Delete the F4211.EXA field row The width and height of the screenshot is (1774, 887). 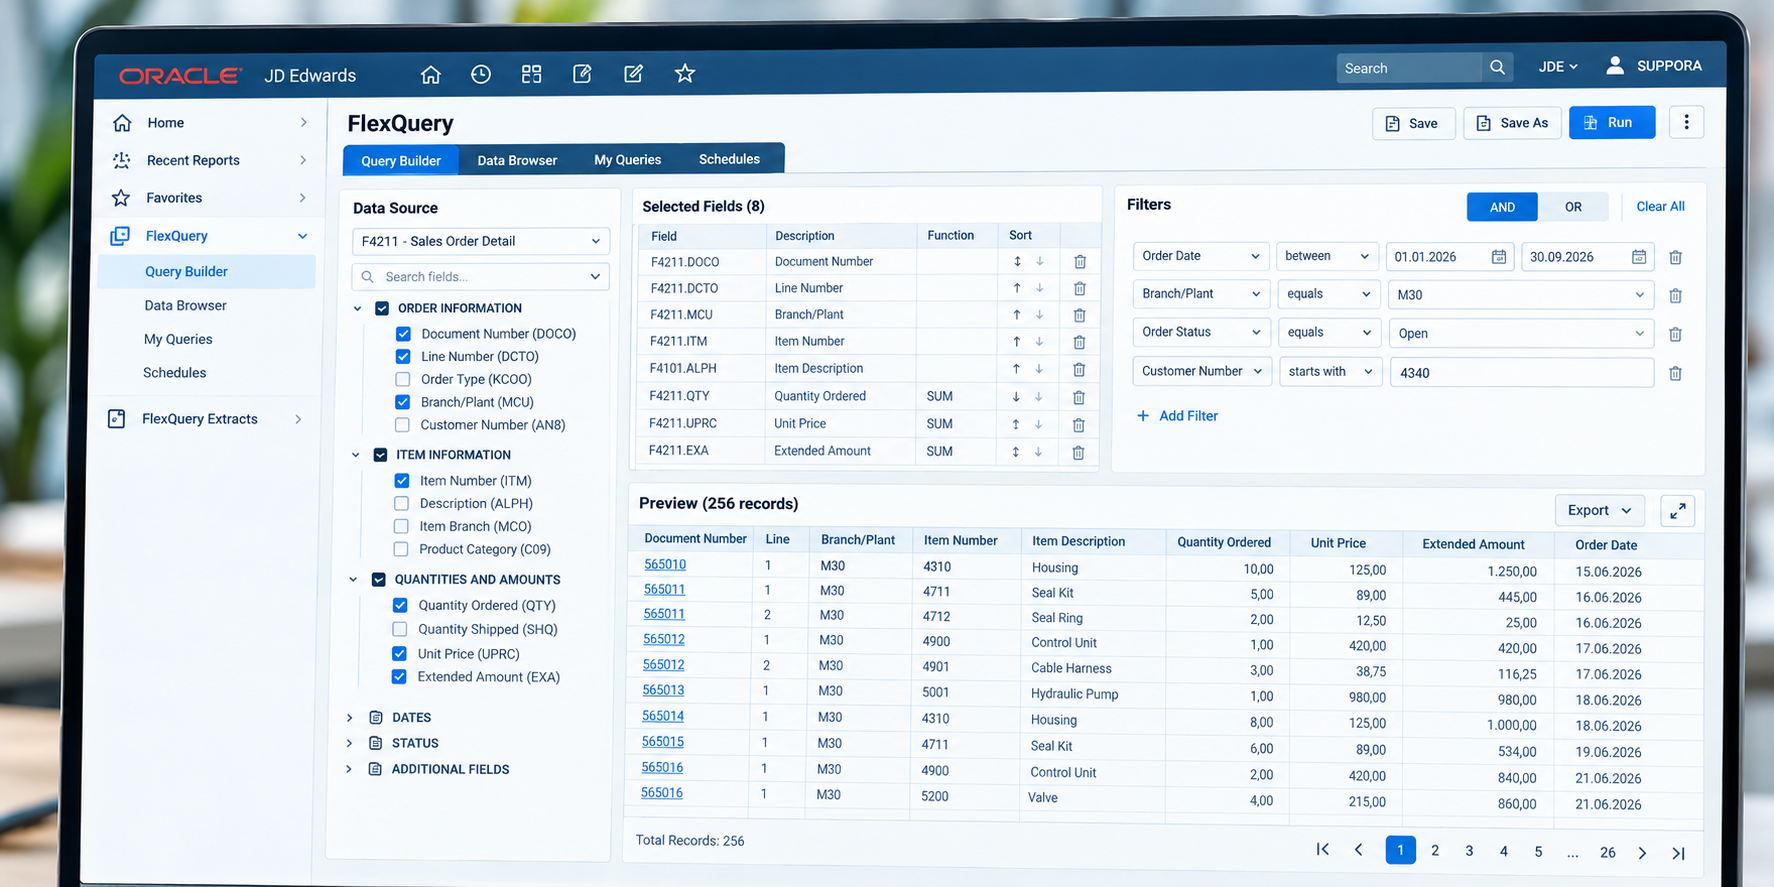(1078, 452)
